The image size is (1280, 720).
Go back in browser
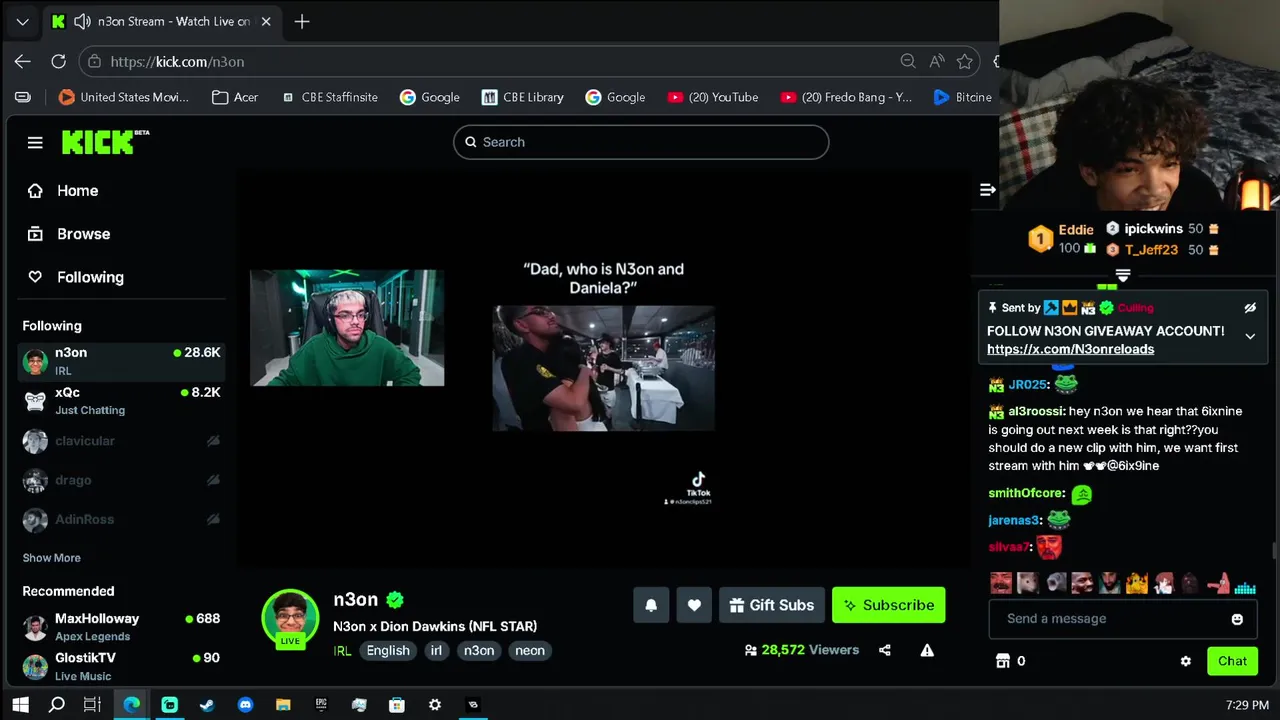(x=22, y=61)
